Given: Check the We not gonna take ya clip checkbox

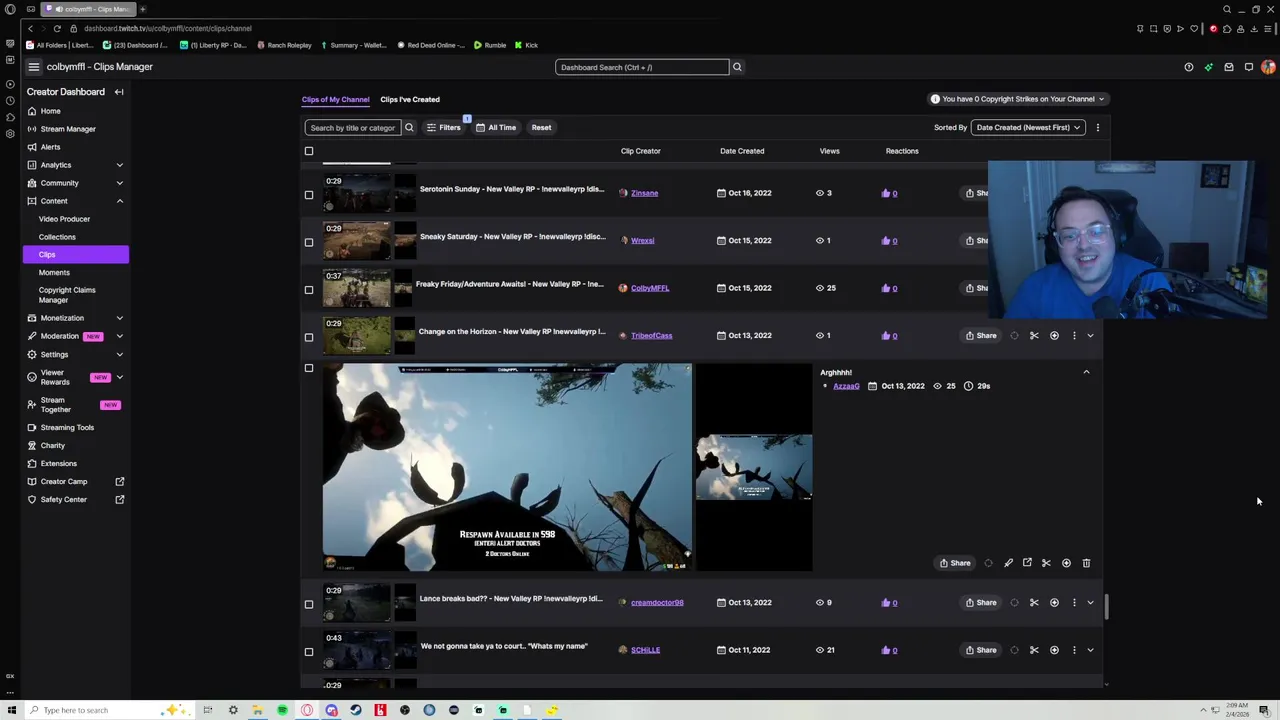Looking at the screenshot, I should click(x=309, y=651).
